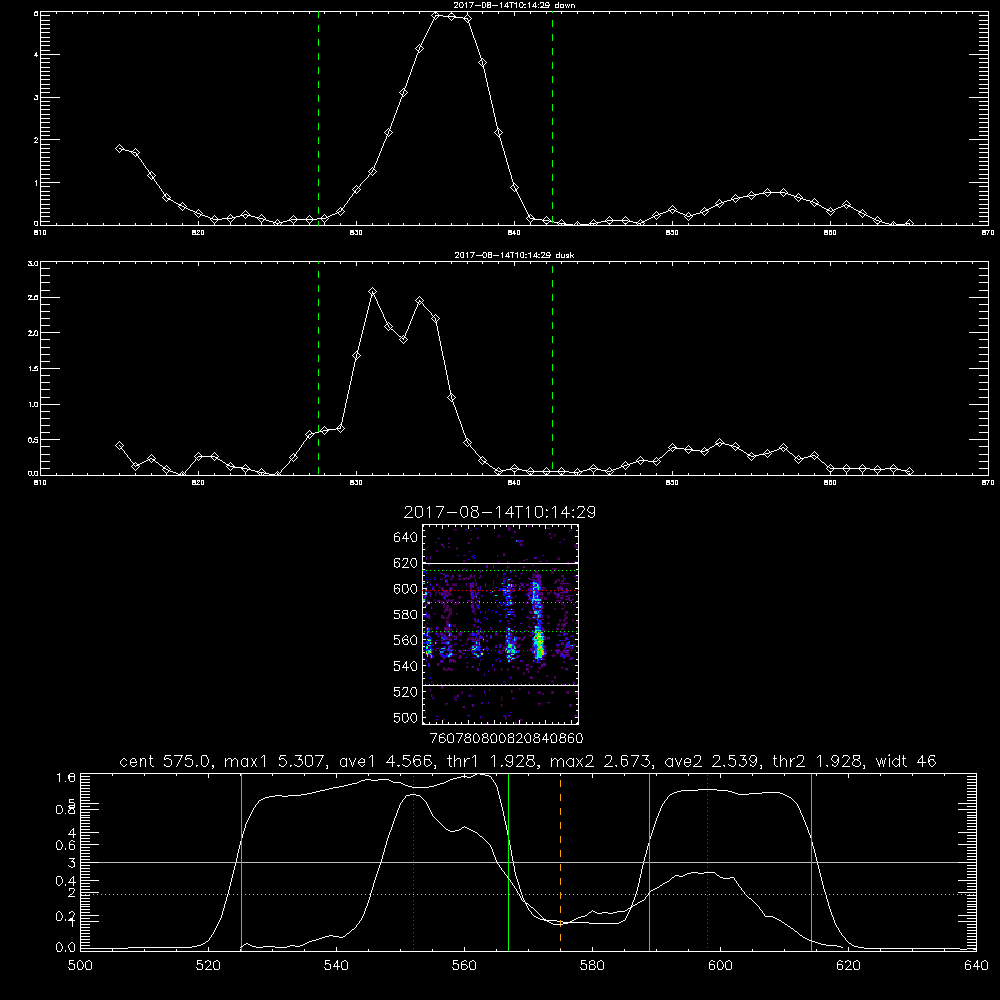Click the large 2017-08-14T10:14:29 heatmap title
This screenshot has width=1000, height=1000.
click(x=500, y=512)
